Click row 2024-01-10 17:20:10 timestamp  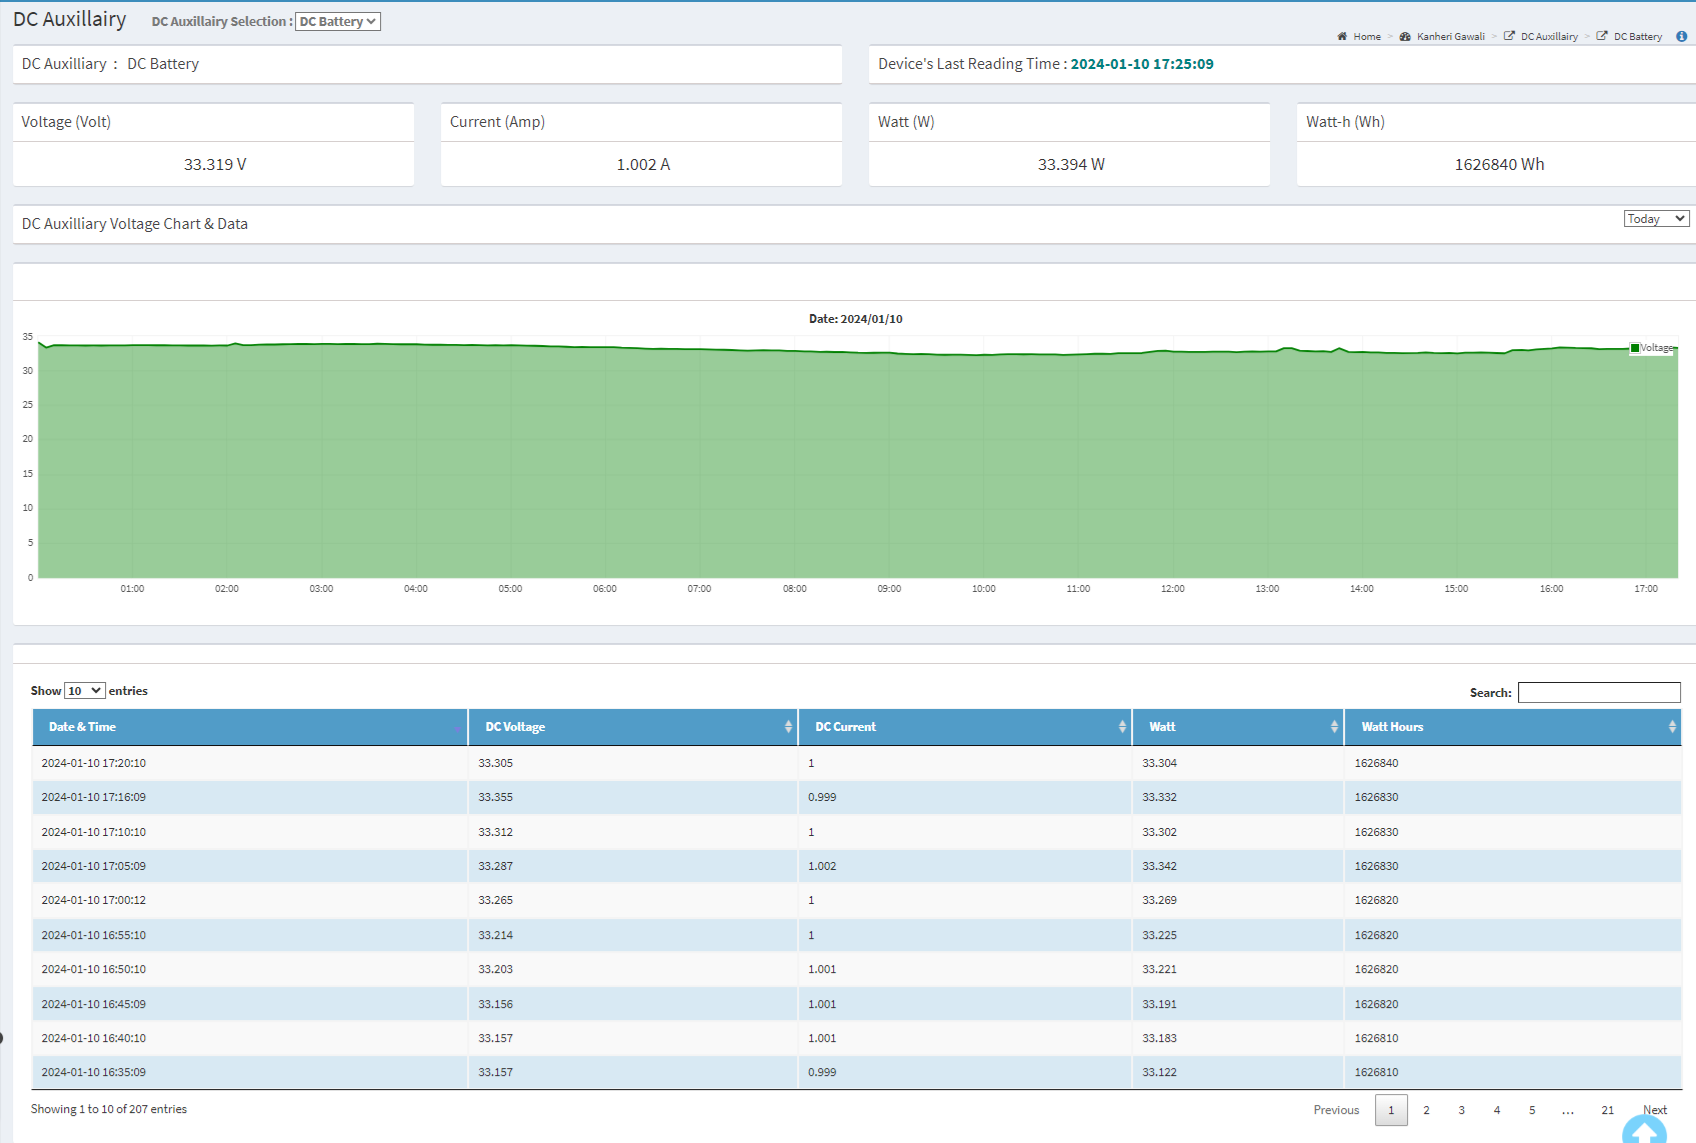94,763
